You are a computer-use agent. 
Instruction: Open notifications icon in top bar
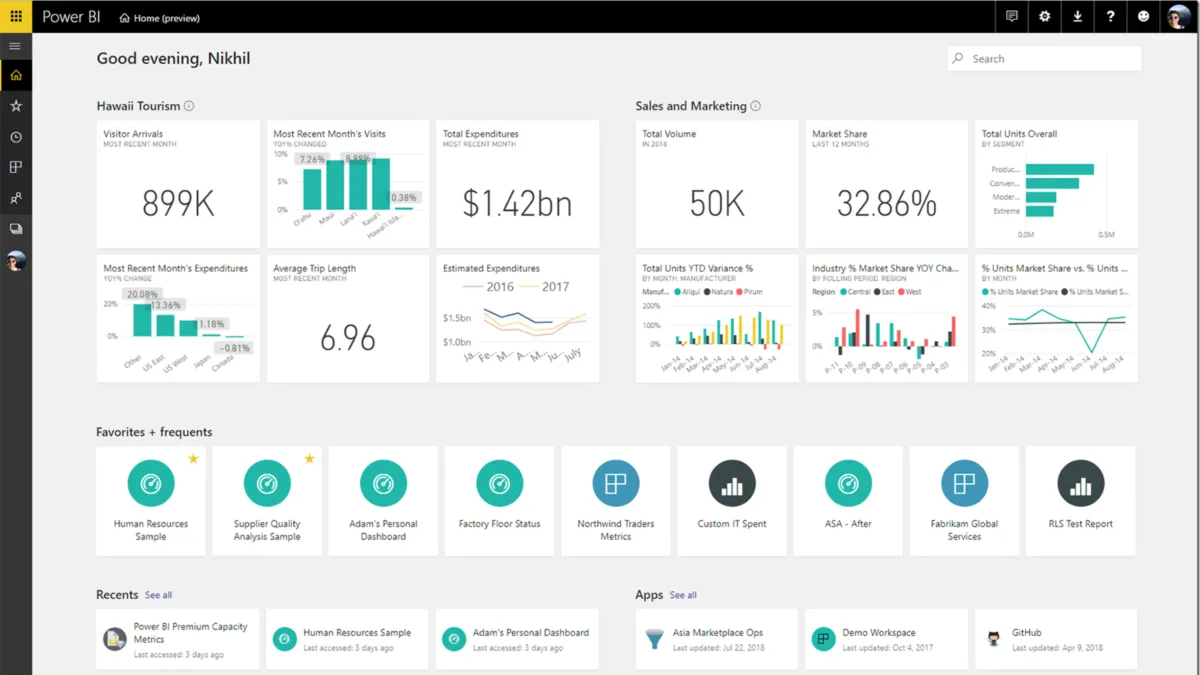click(x=1012, y=16)
